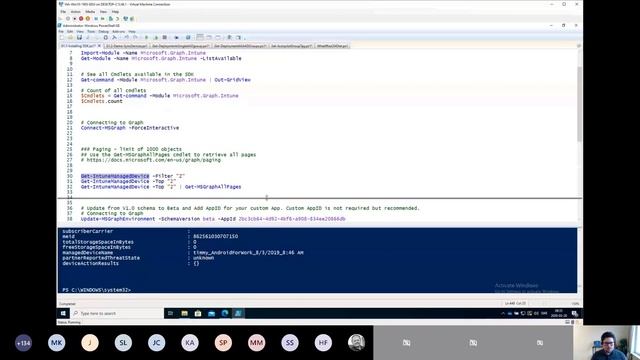Click red Shut Down icon in VM toolbar
640x360 pixels.
[81, 19]
